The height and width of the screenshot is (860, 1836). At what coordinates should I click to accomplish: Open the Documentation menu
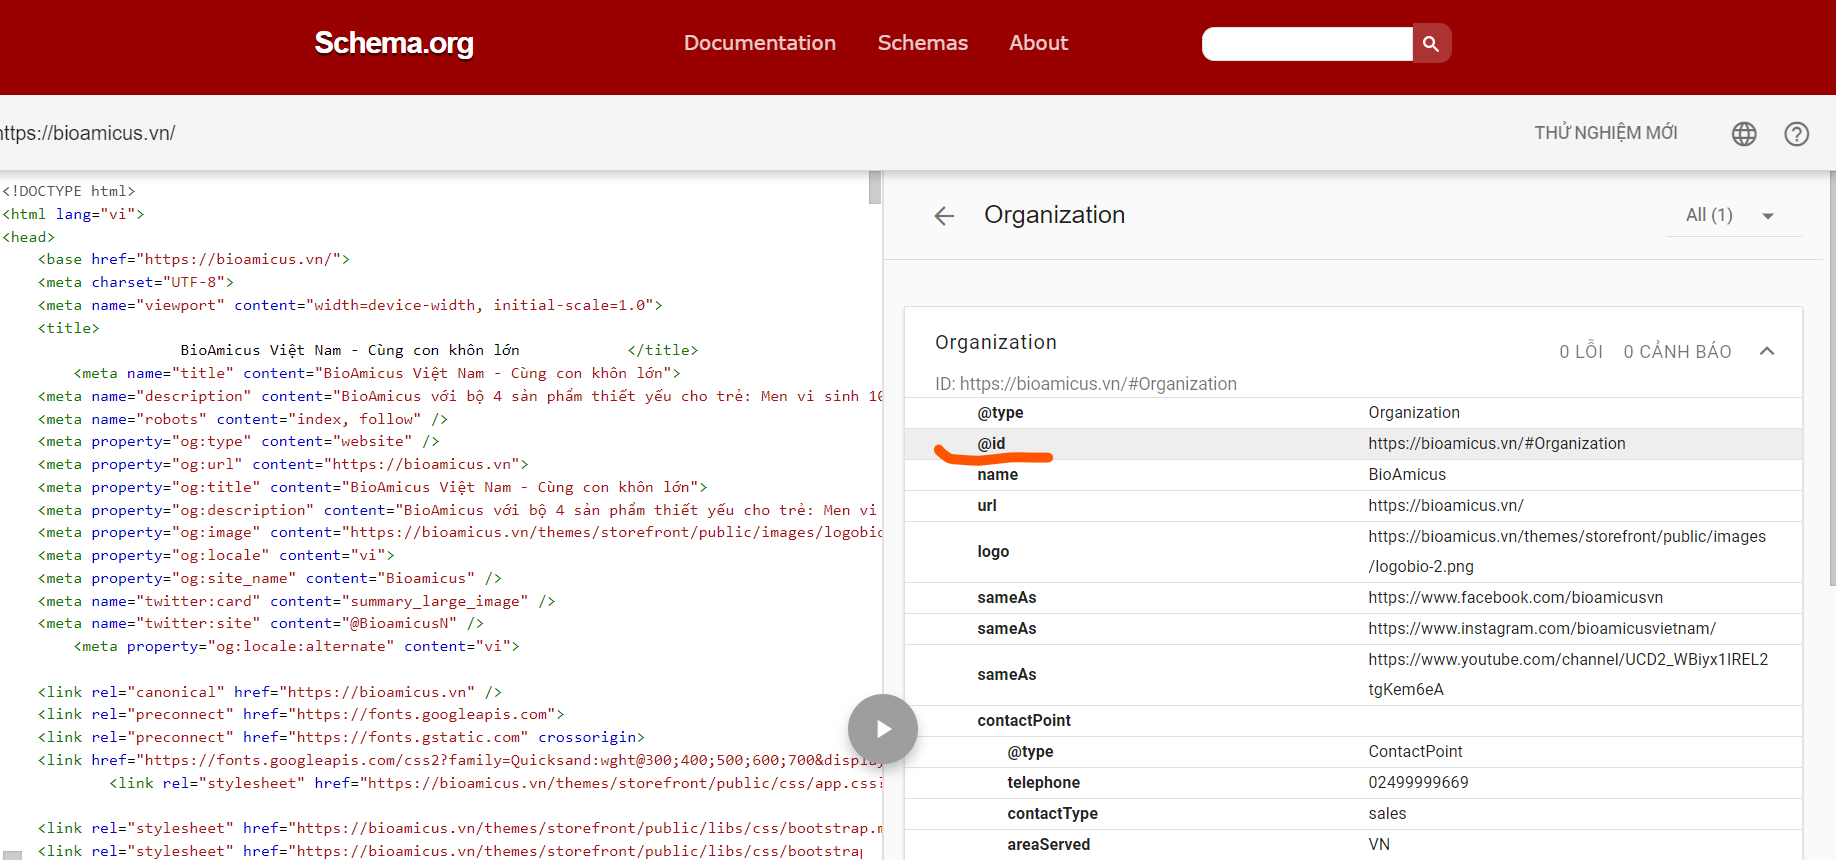tap(760, 43)
